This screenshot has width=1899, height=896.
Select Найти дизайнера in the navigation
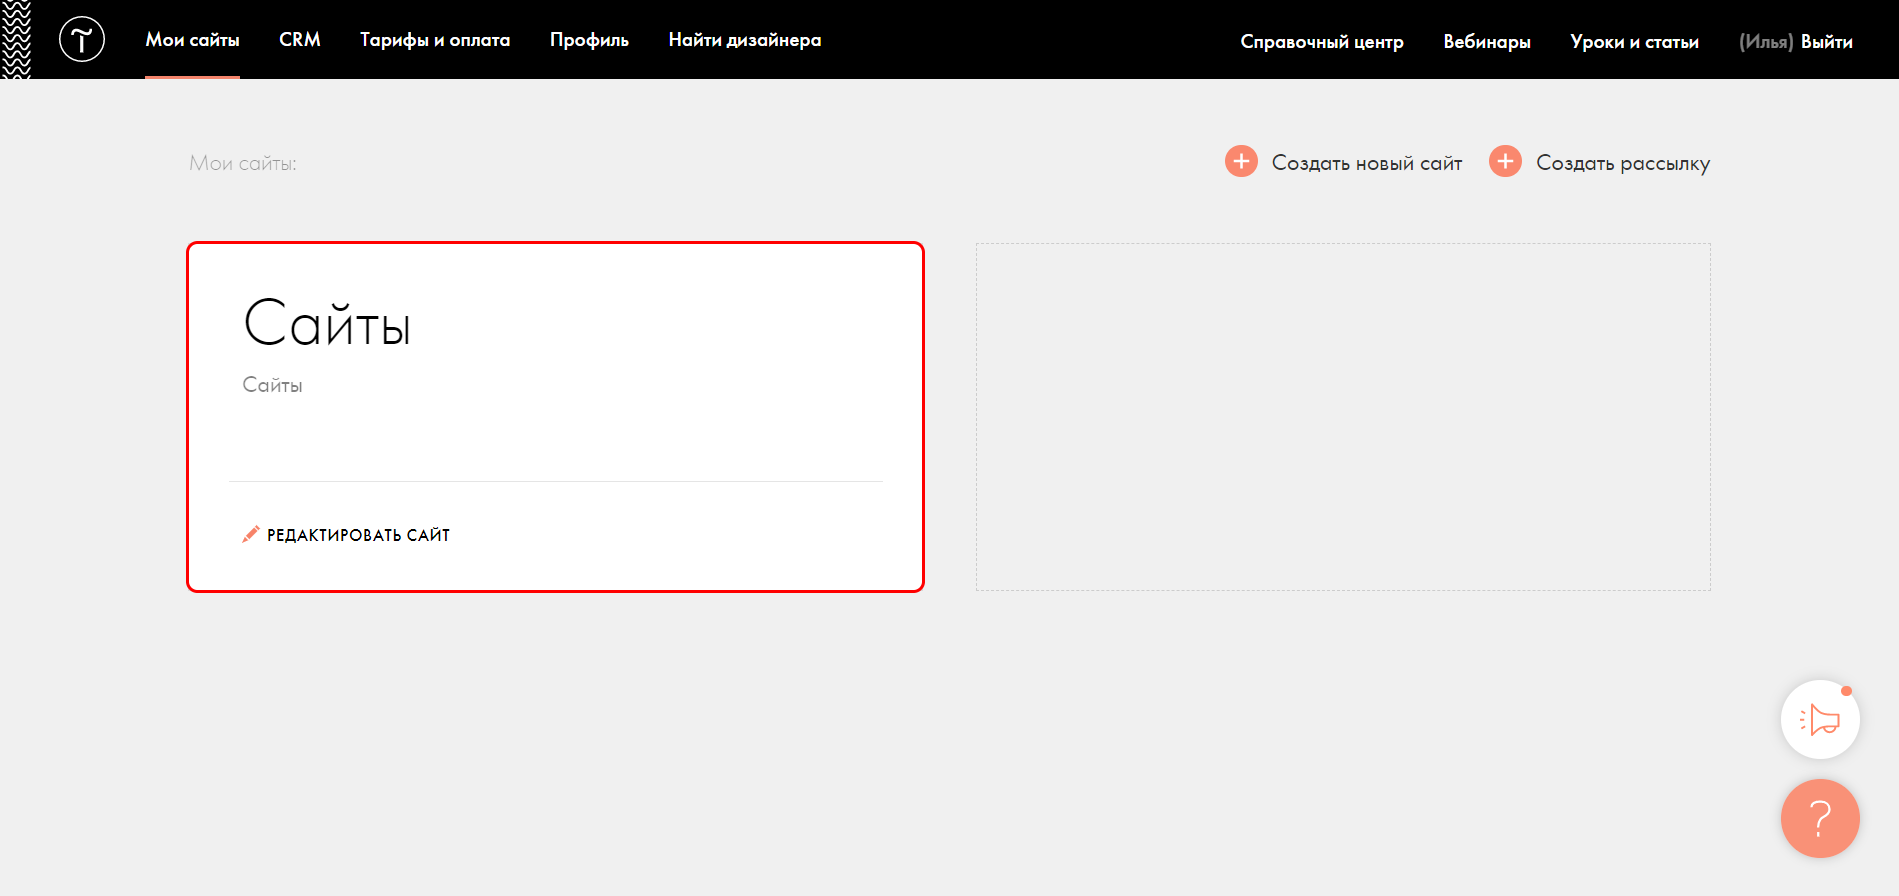[745, 40]
